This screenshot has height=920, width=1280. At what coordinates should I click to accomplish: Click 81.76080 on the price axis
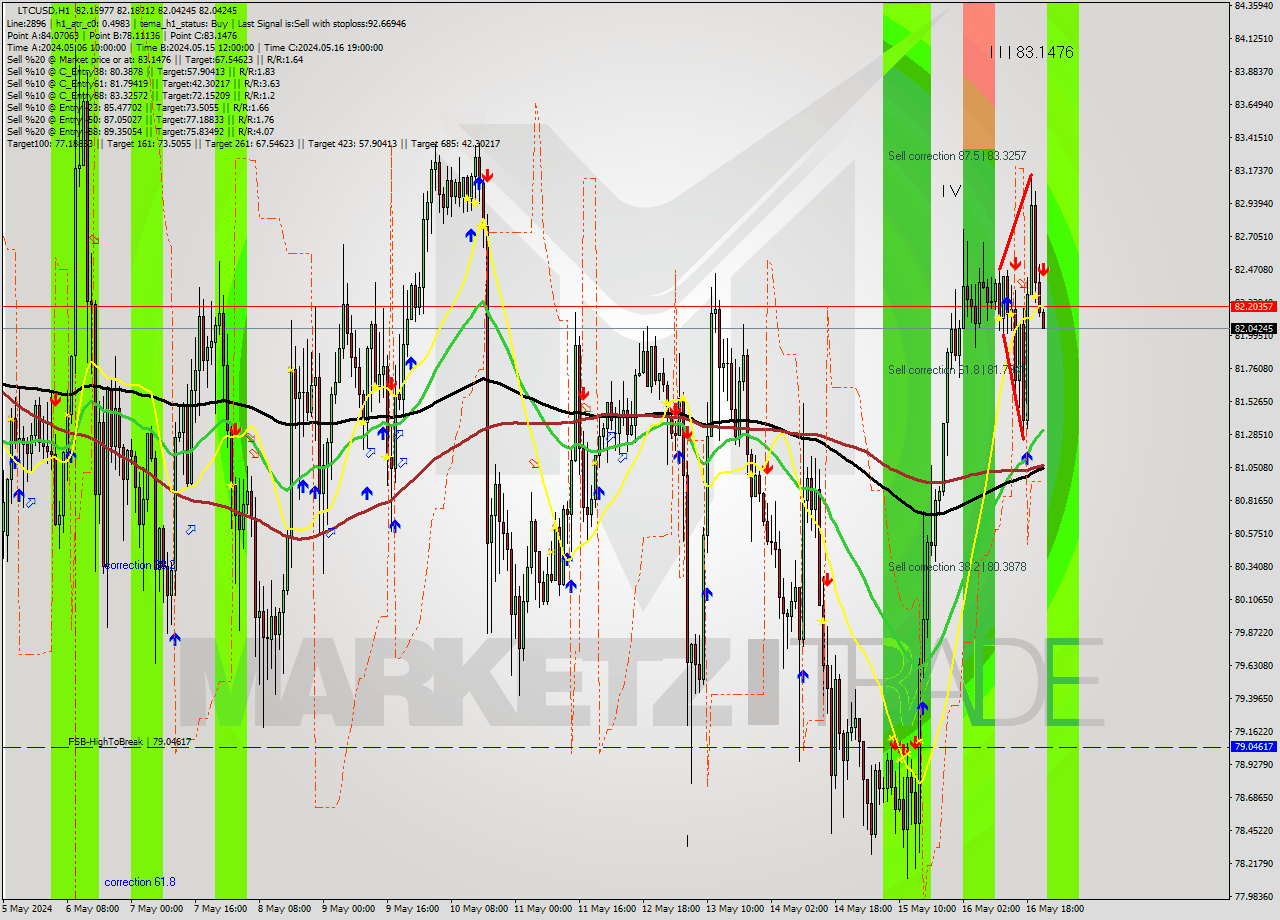(x=1254, y=369)
